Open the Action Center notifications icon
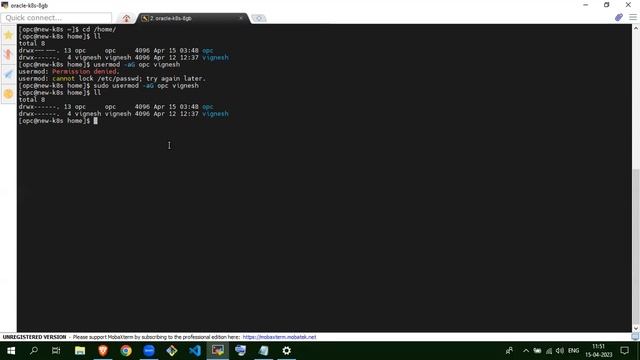Screen dimensions: 640x360 click(624, 351)
